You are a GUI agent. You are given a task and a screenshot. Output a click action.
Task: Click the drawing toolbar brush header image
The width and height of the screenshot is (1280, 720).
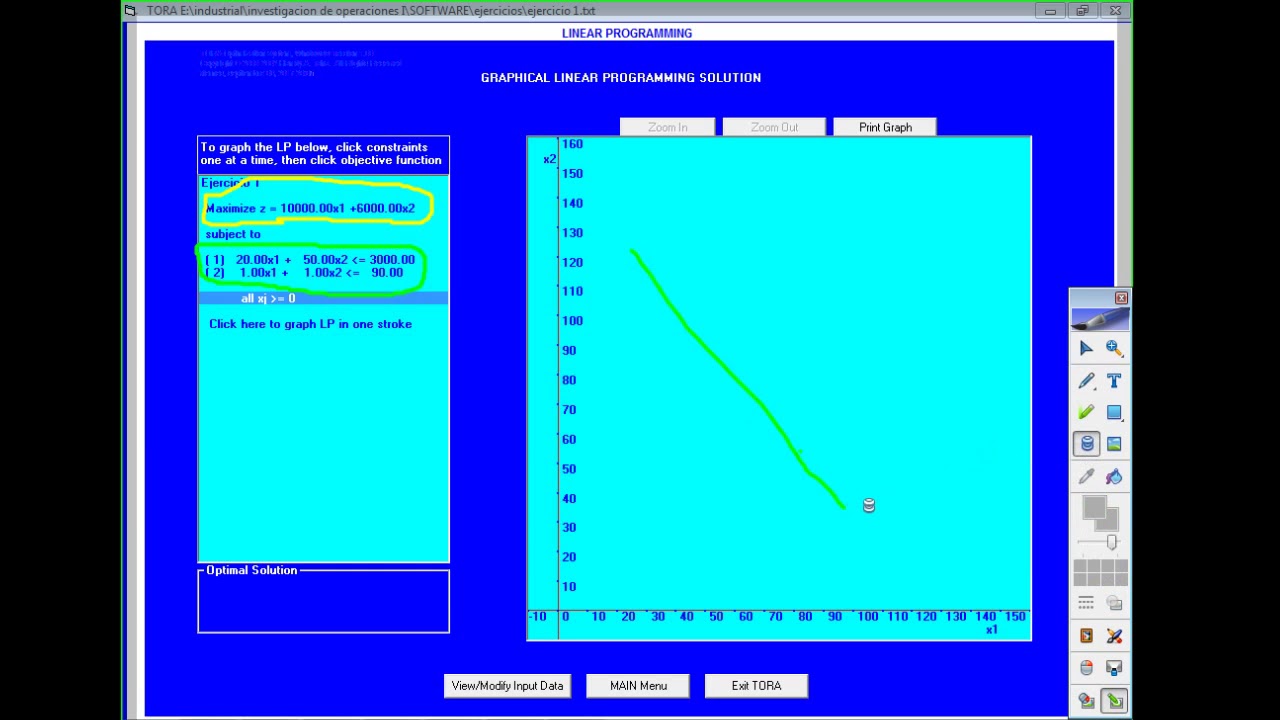coord(1100,318)
